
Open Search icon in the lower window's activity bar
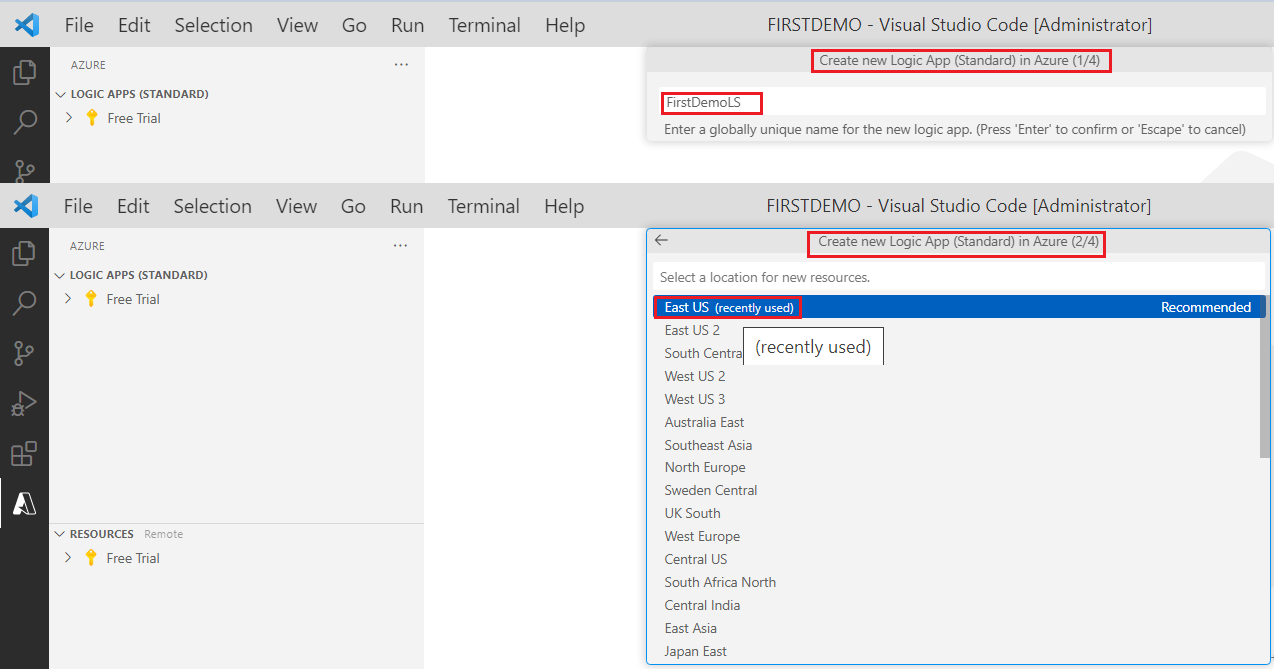[24, 303]
